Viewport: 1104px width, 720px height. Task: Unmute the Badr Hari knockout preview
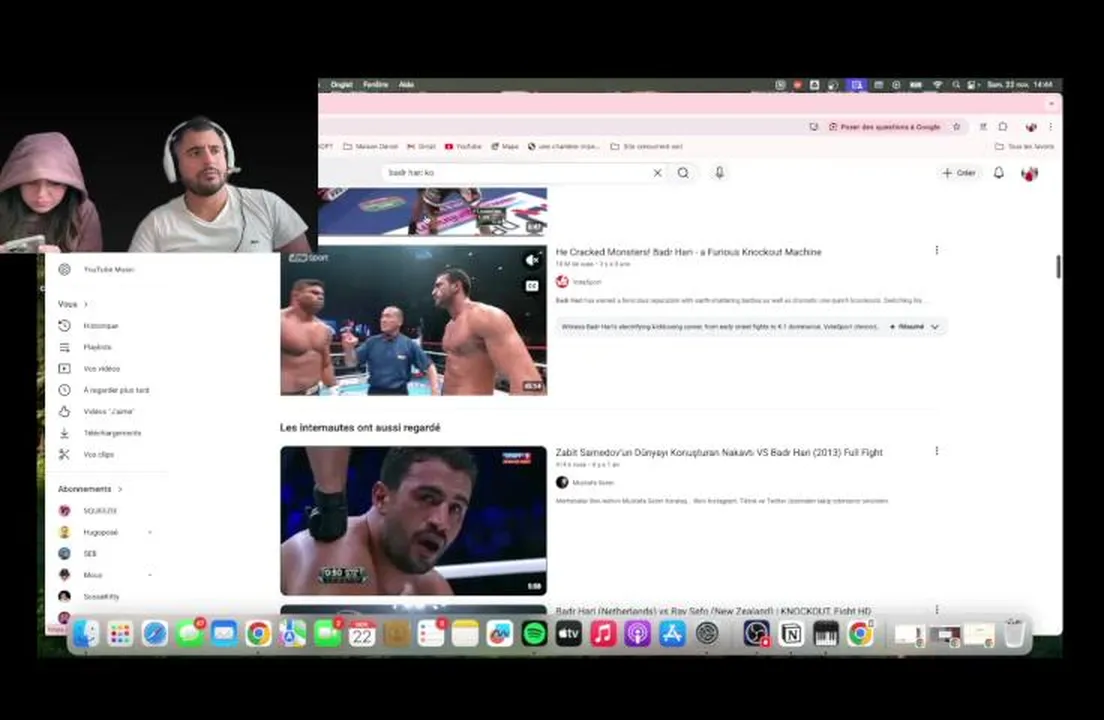coord(532,260)
